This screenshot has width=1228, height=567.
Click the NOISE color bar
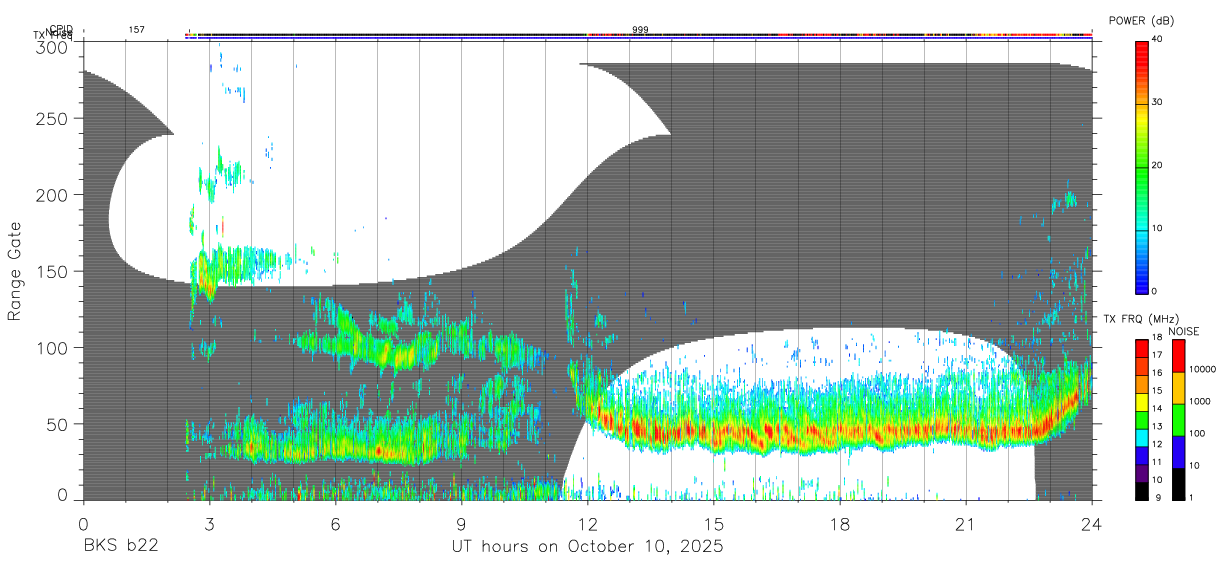[1178, 420]
